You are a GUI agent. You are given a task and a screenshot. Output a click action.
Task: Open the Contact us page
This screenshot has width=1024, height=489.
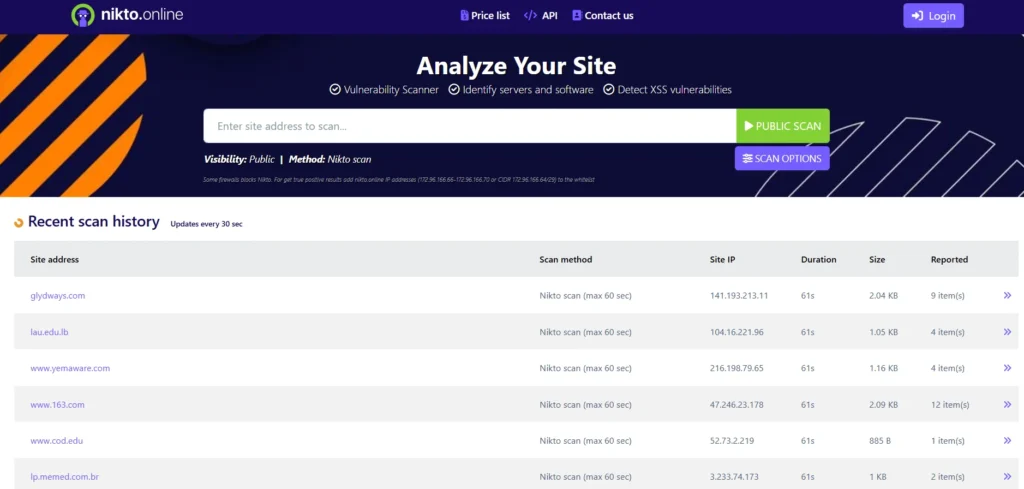coord(603,16)
